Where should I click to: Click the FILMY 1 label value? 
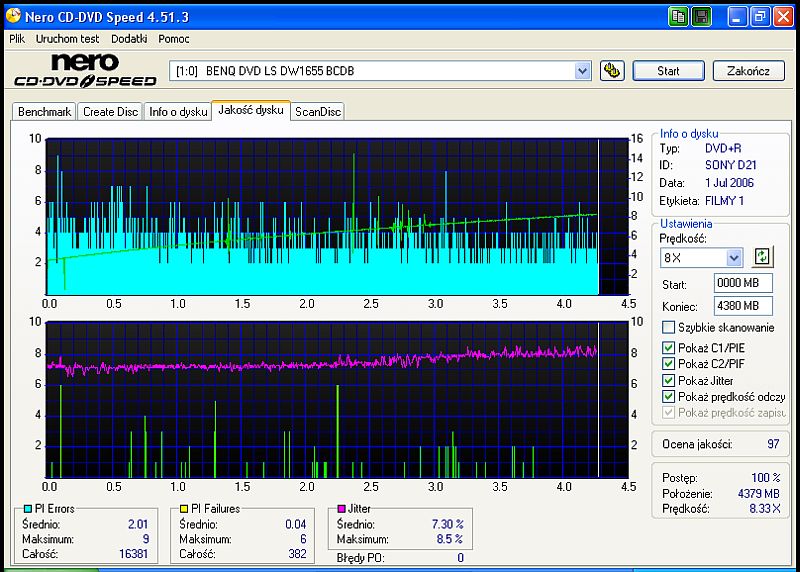click(x=724, y=201)
